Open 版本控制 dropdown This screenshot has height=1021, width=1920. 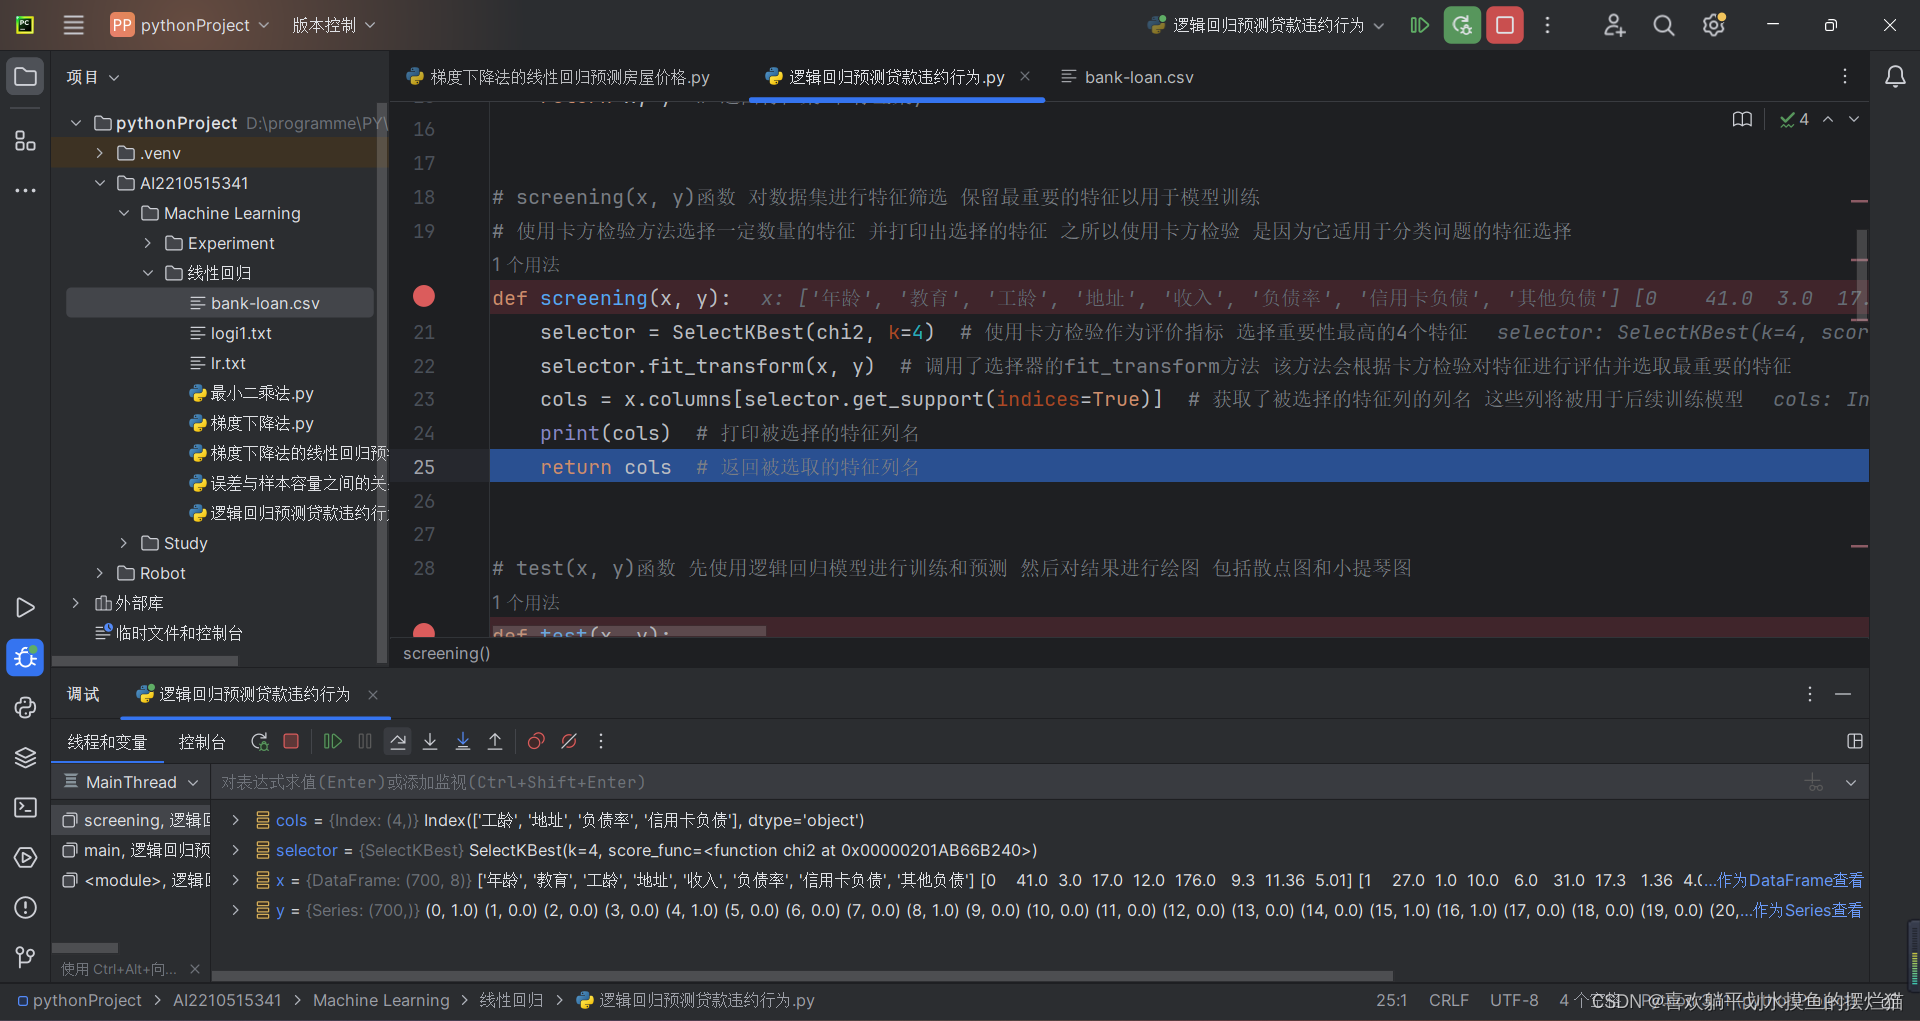[333, 25]
